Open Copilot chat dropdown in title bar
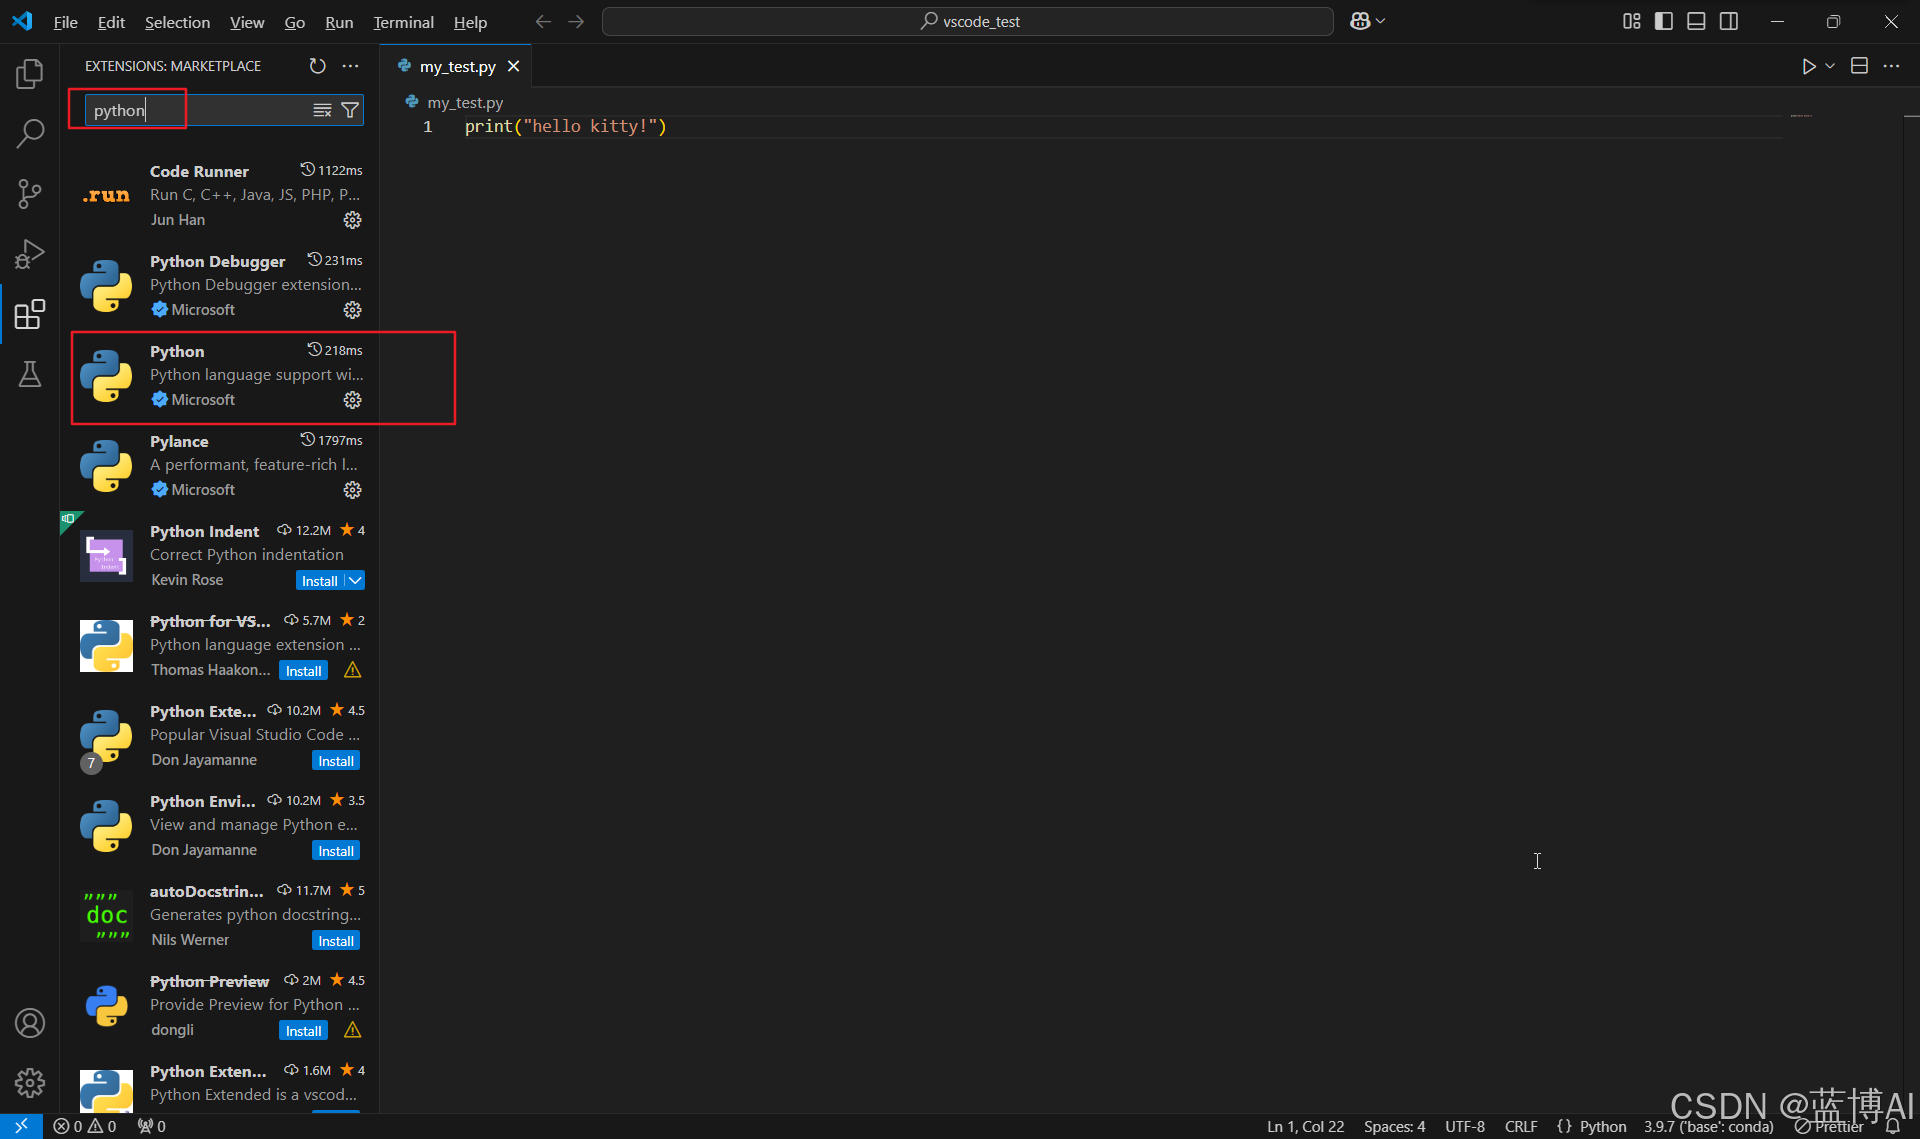The image size is (1920, 1139). pyautogui.click(x=1381, y=21)
